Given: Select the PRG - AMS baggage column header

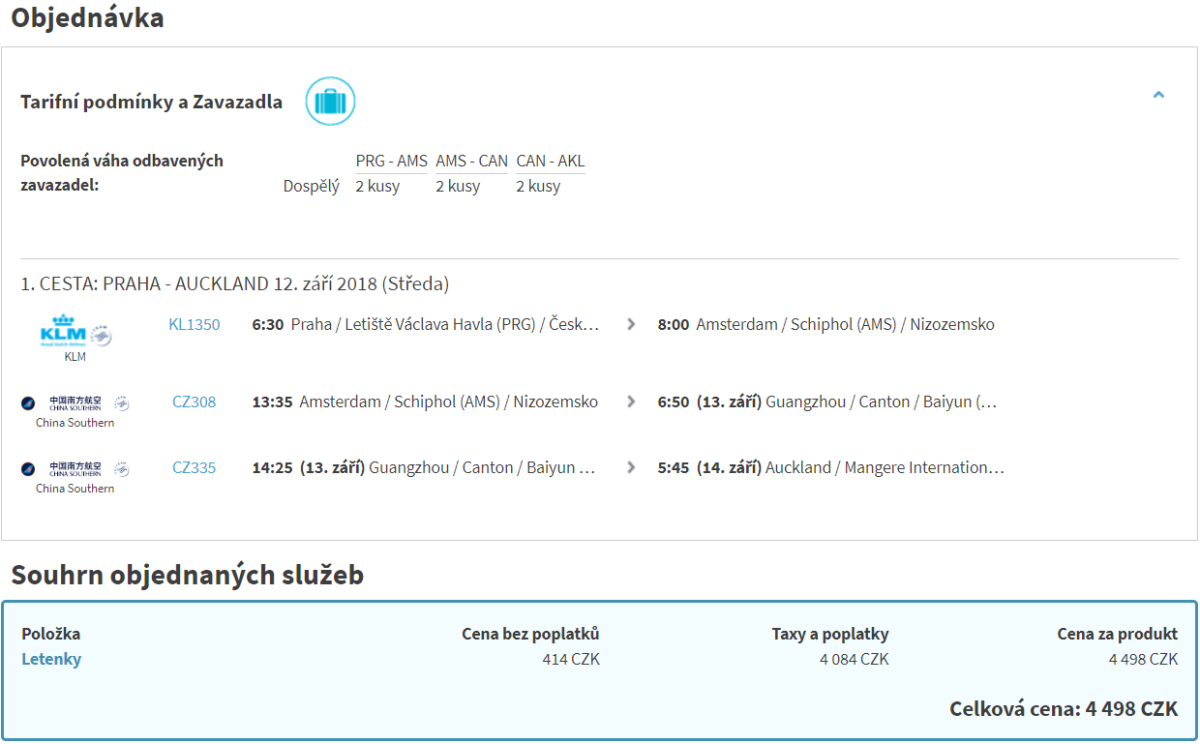Looking at the screenshot, I should pyautogui.click(x=391, y=161).
